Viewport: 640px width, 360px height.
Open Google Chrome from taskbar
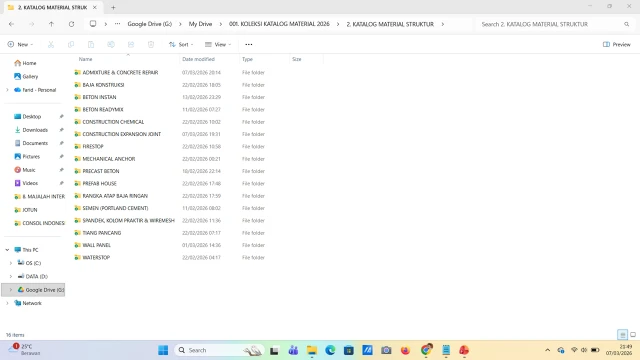click(x=426, y=350)
